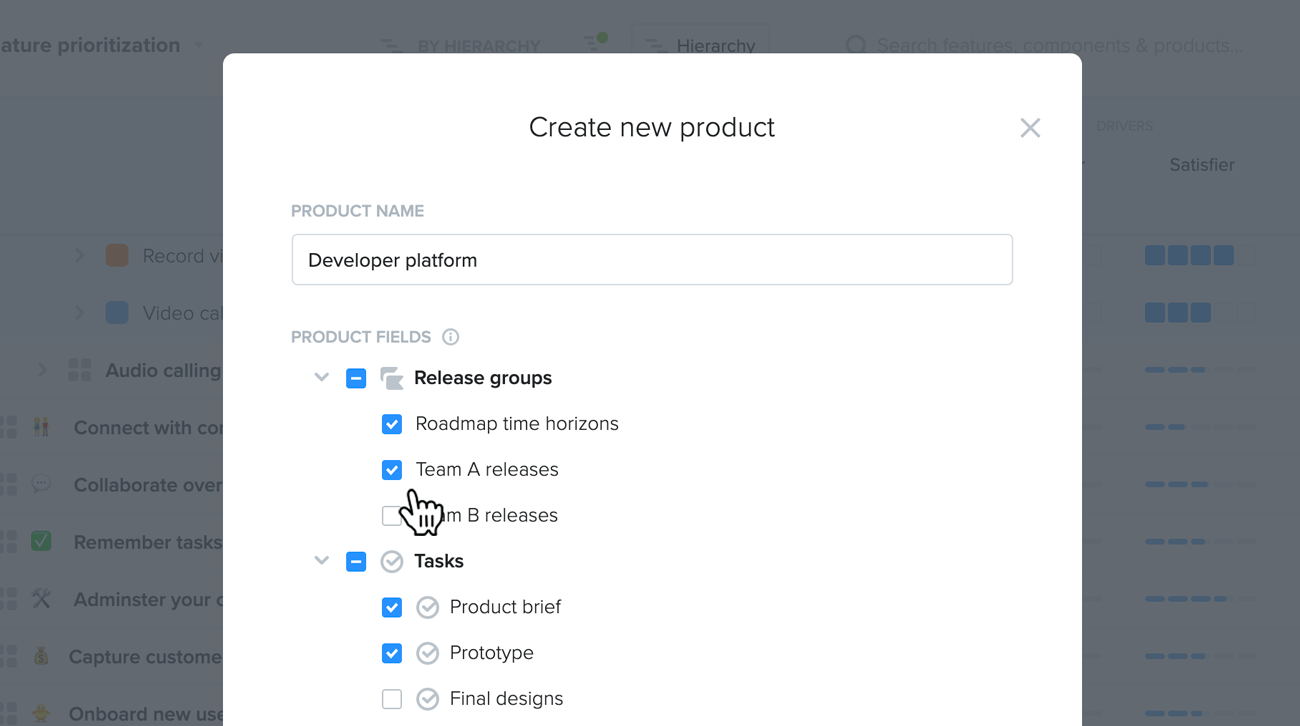Click the Tasks checkmark circle icon
The width and height of the screenshot is (1300, 726).
coord(392,561)
